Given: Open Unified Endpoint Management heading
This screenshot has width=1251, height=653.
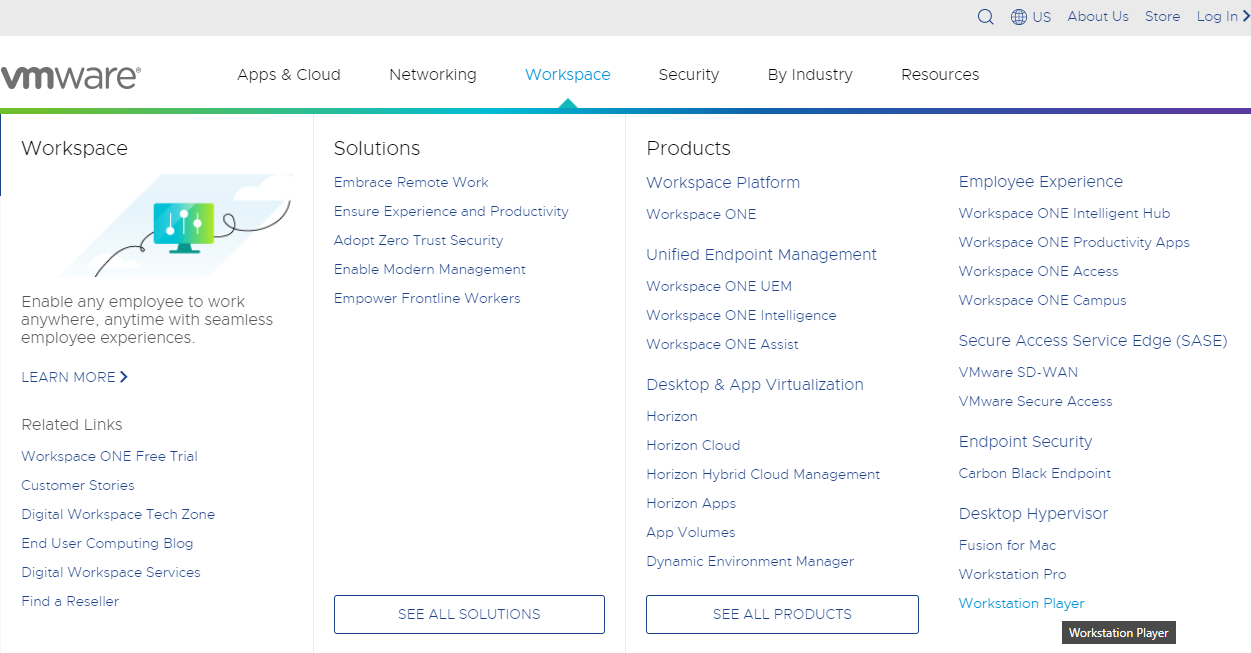Looking at the screenshot, I should 761,254.
